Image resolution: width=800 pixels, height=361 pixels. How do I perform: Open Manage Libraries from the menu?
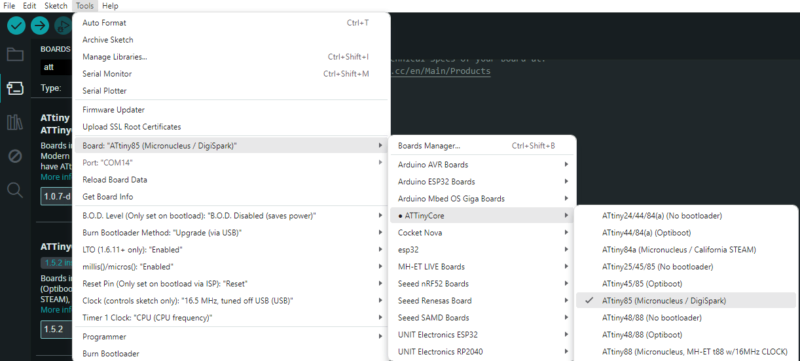click(x=232, y=57)
